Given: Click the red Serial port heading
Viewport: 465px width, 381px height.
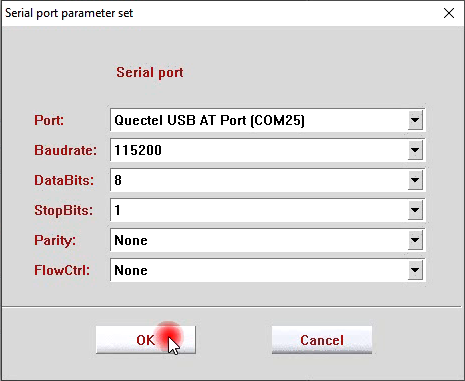Looking at the screenshot, I should tap(150, 72).
